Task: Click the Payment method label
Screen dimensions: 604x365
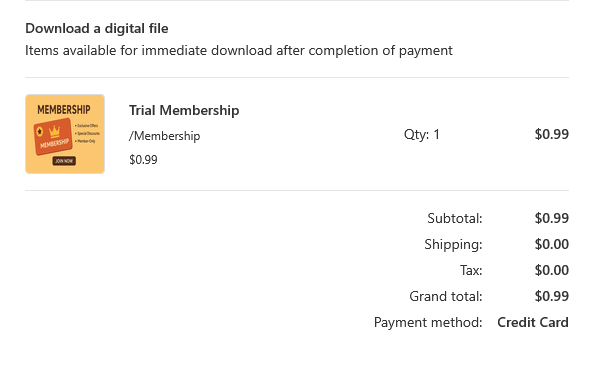Action: tap(428, 322)
